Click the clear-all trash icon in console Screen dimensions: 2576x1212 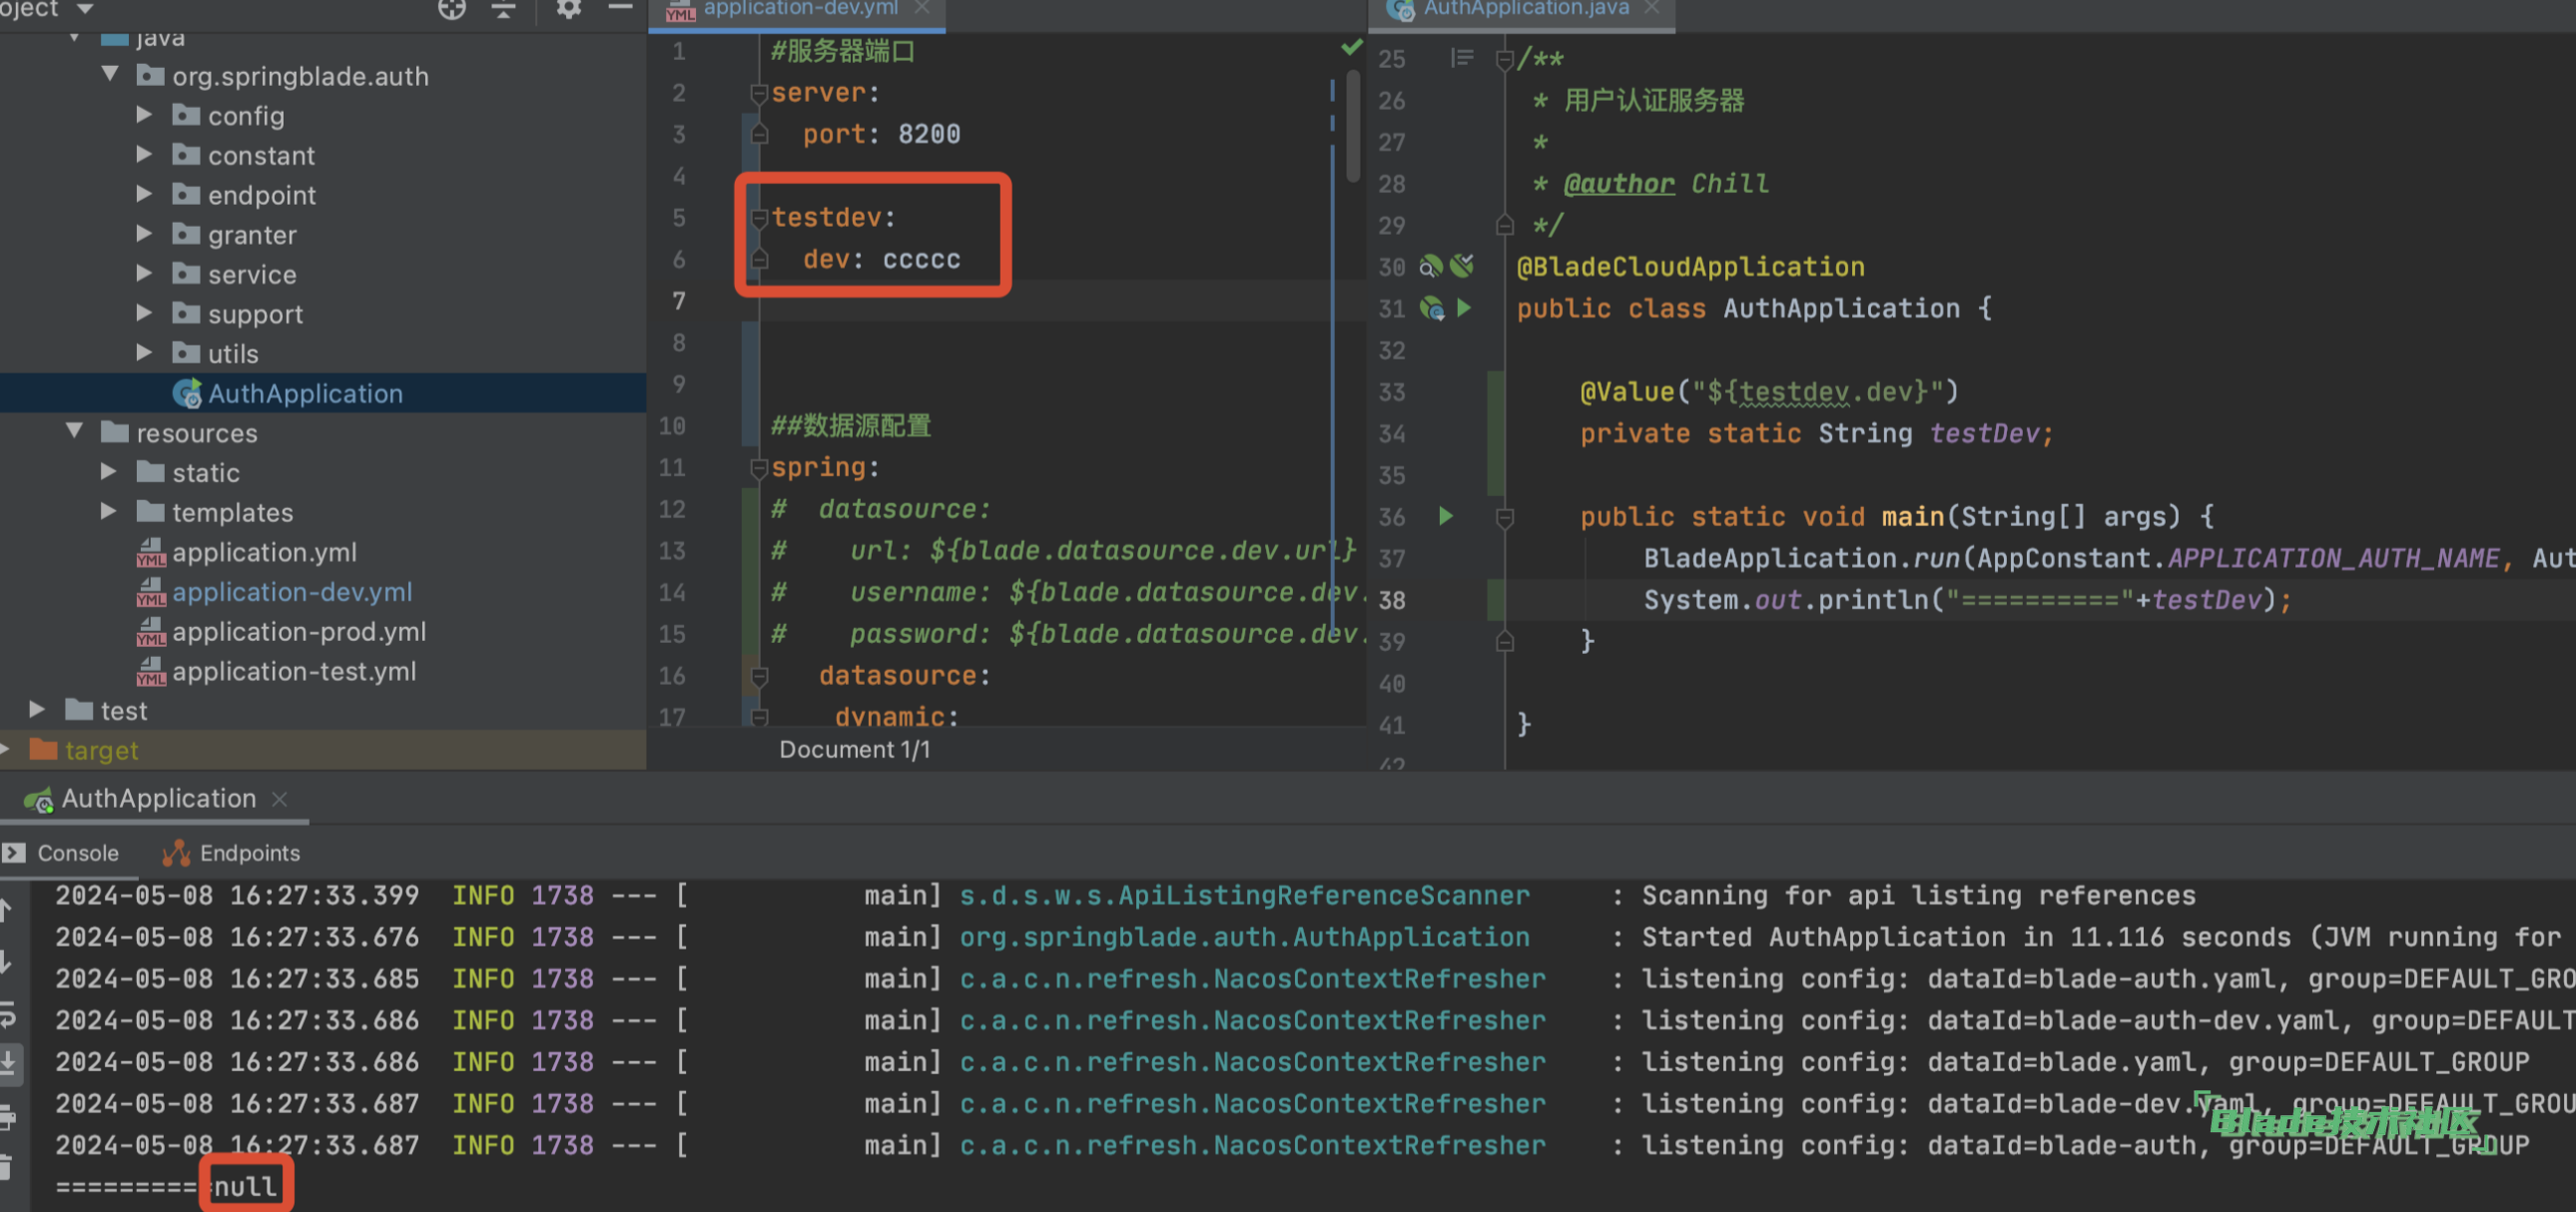[x=4, y=1166]
